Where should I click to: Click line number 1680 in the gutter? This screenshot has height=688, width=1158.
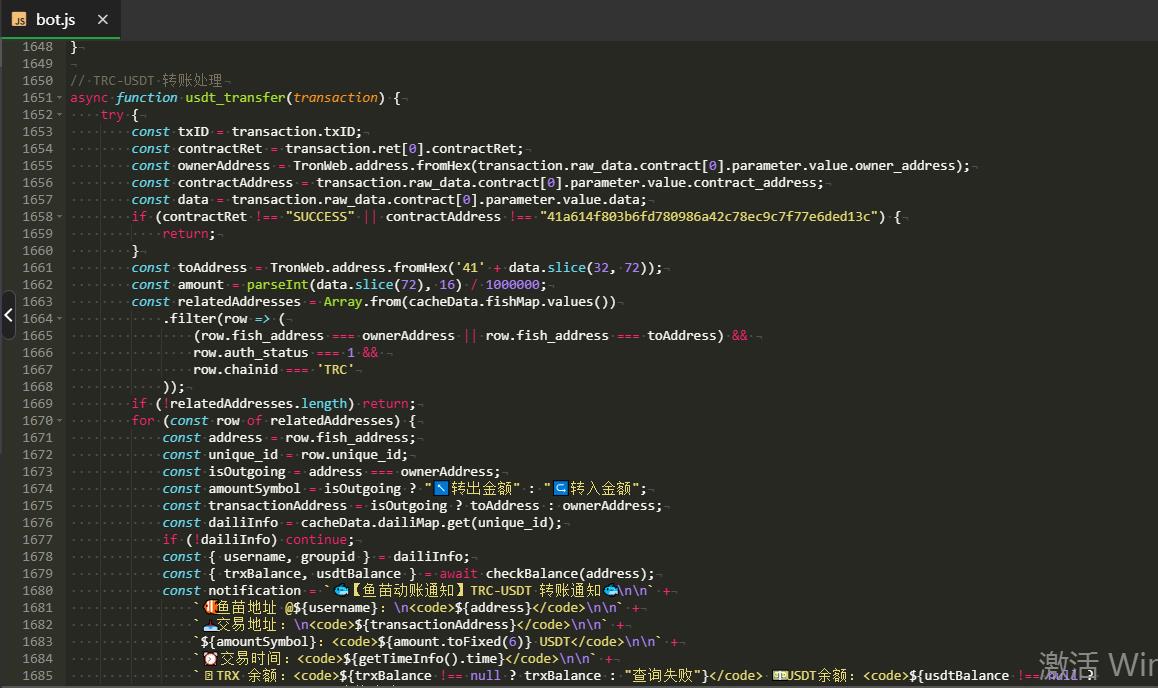(37, 591)
